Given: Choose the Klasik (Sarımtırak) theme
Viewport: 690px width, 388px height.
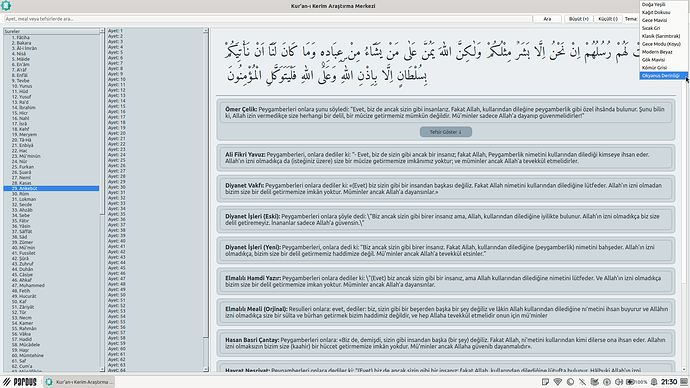Looking at the screenshot, I should [x=664, y=36].
